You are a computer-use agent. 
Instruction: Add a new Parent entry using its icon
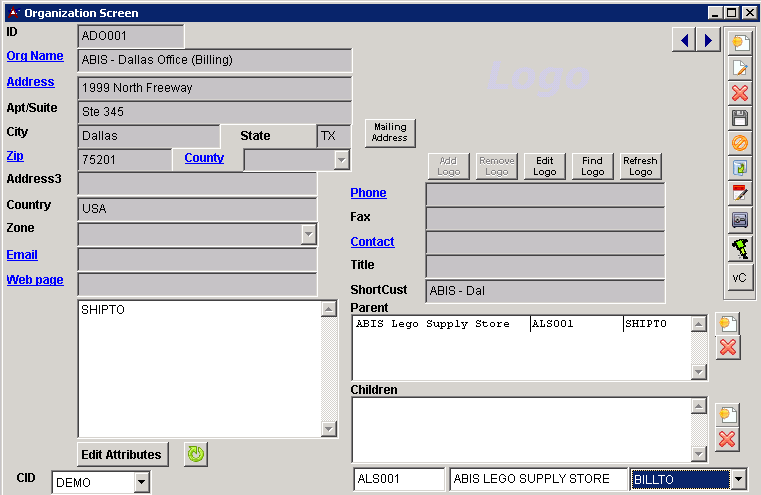pos(728,323)
